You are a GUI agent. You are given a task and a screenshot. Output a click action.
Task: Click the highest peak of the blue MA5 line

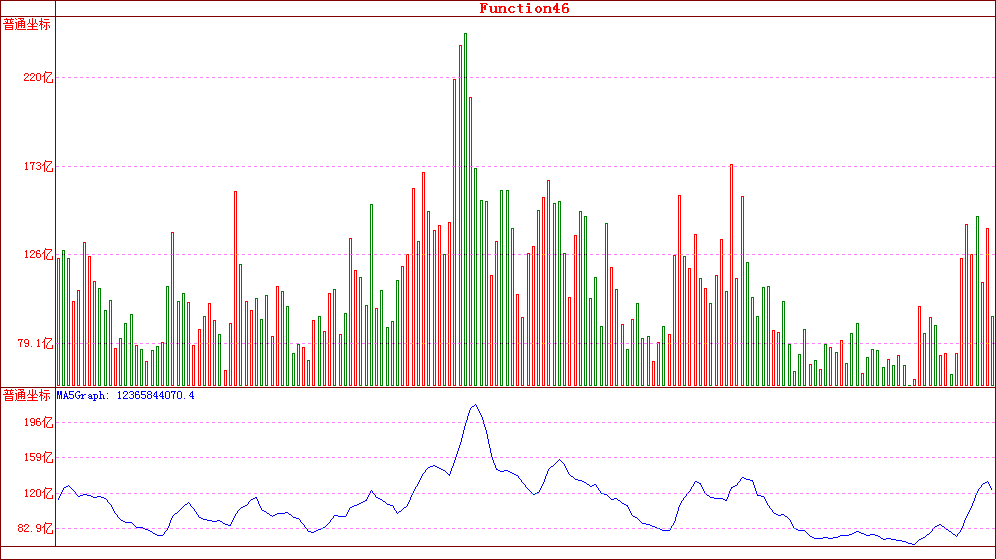[475, 406]
